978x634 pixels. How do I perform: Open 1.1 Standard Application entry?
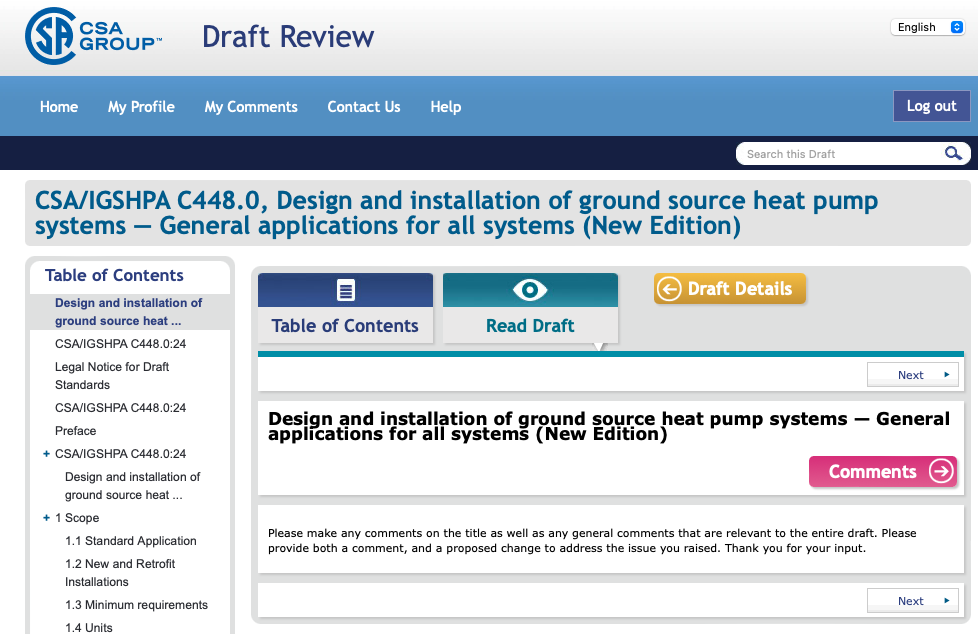pyautogui.click(x=131, y=541)
